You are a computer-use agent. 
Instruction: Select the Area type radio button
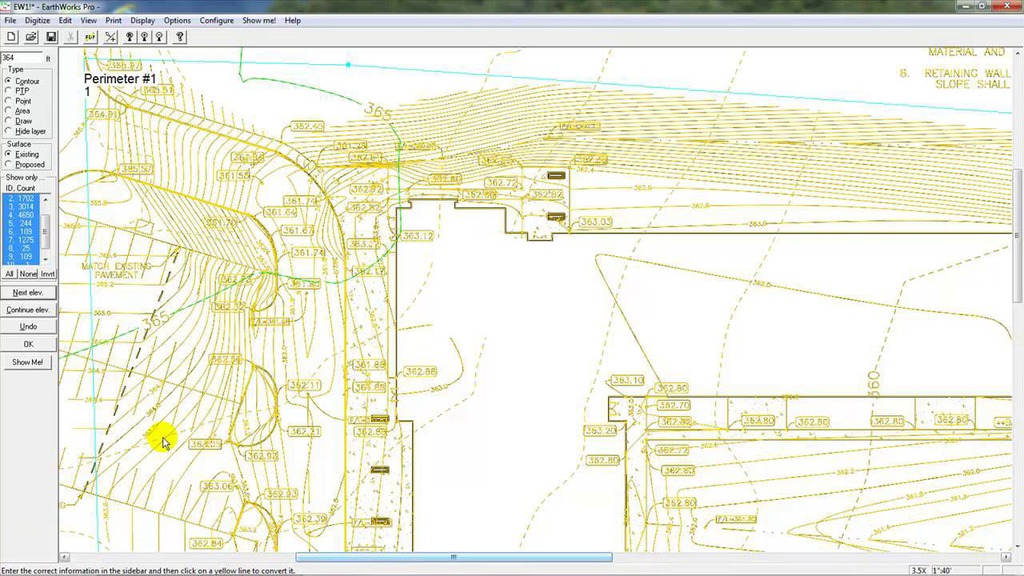(9, 111)
